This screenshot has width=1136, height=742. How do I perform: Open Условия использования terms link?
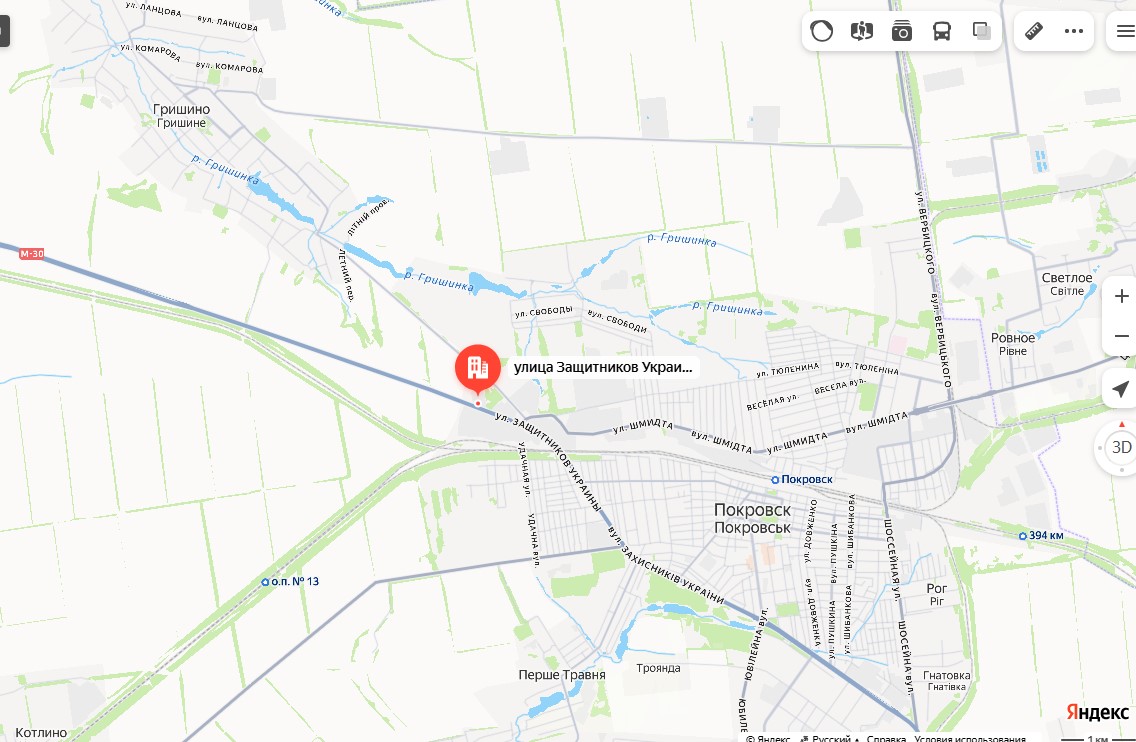(x=969, y=738)
